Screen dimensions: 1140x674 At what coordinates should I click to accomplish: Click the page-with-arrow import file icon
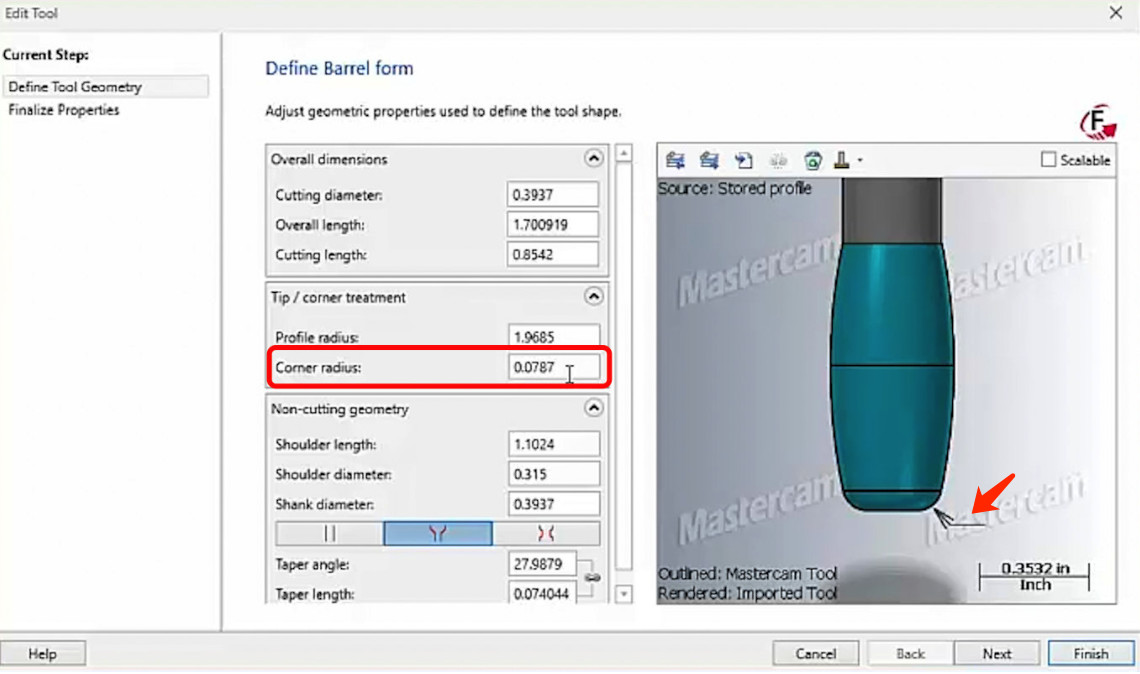coord(743,161)
